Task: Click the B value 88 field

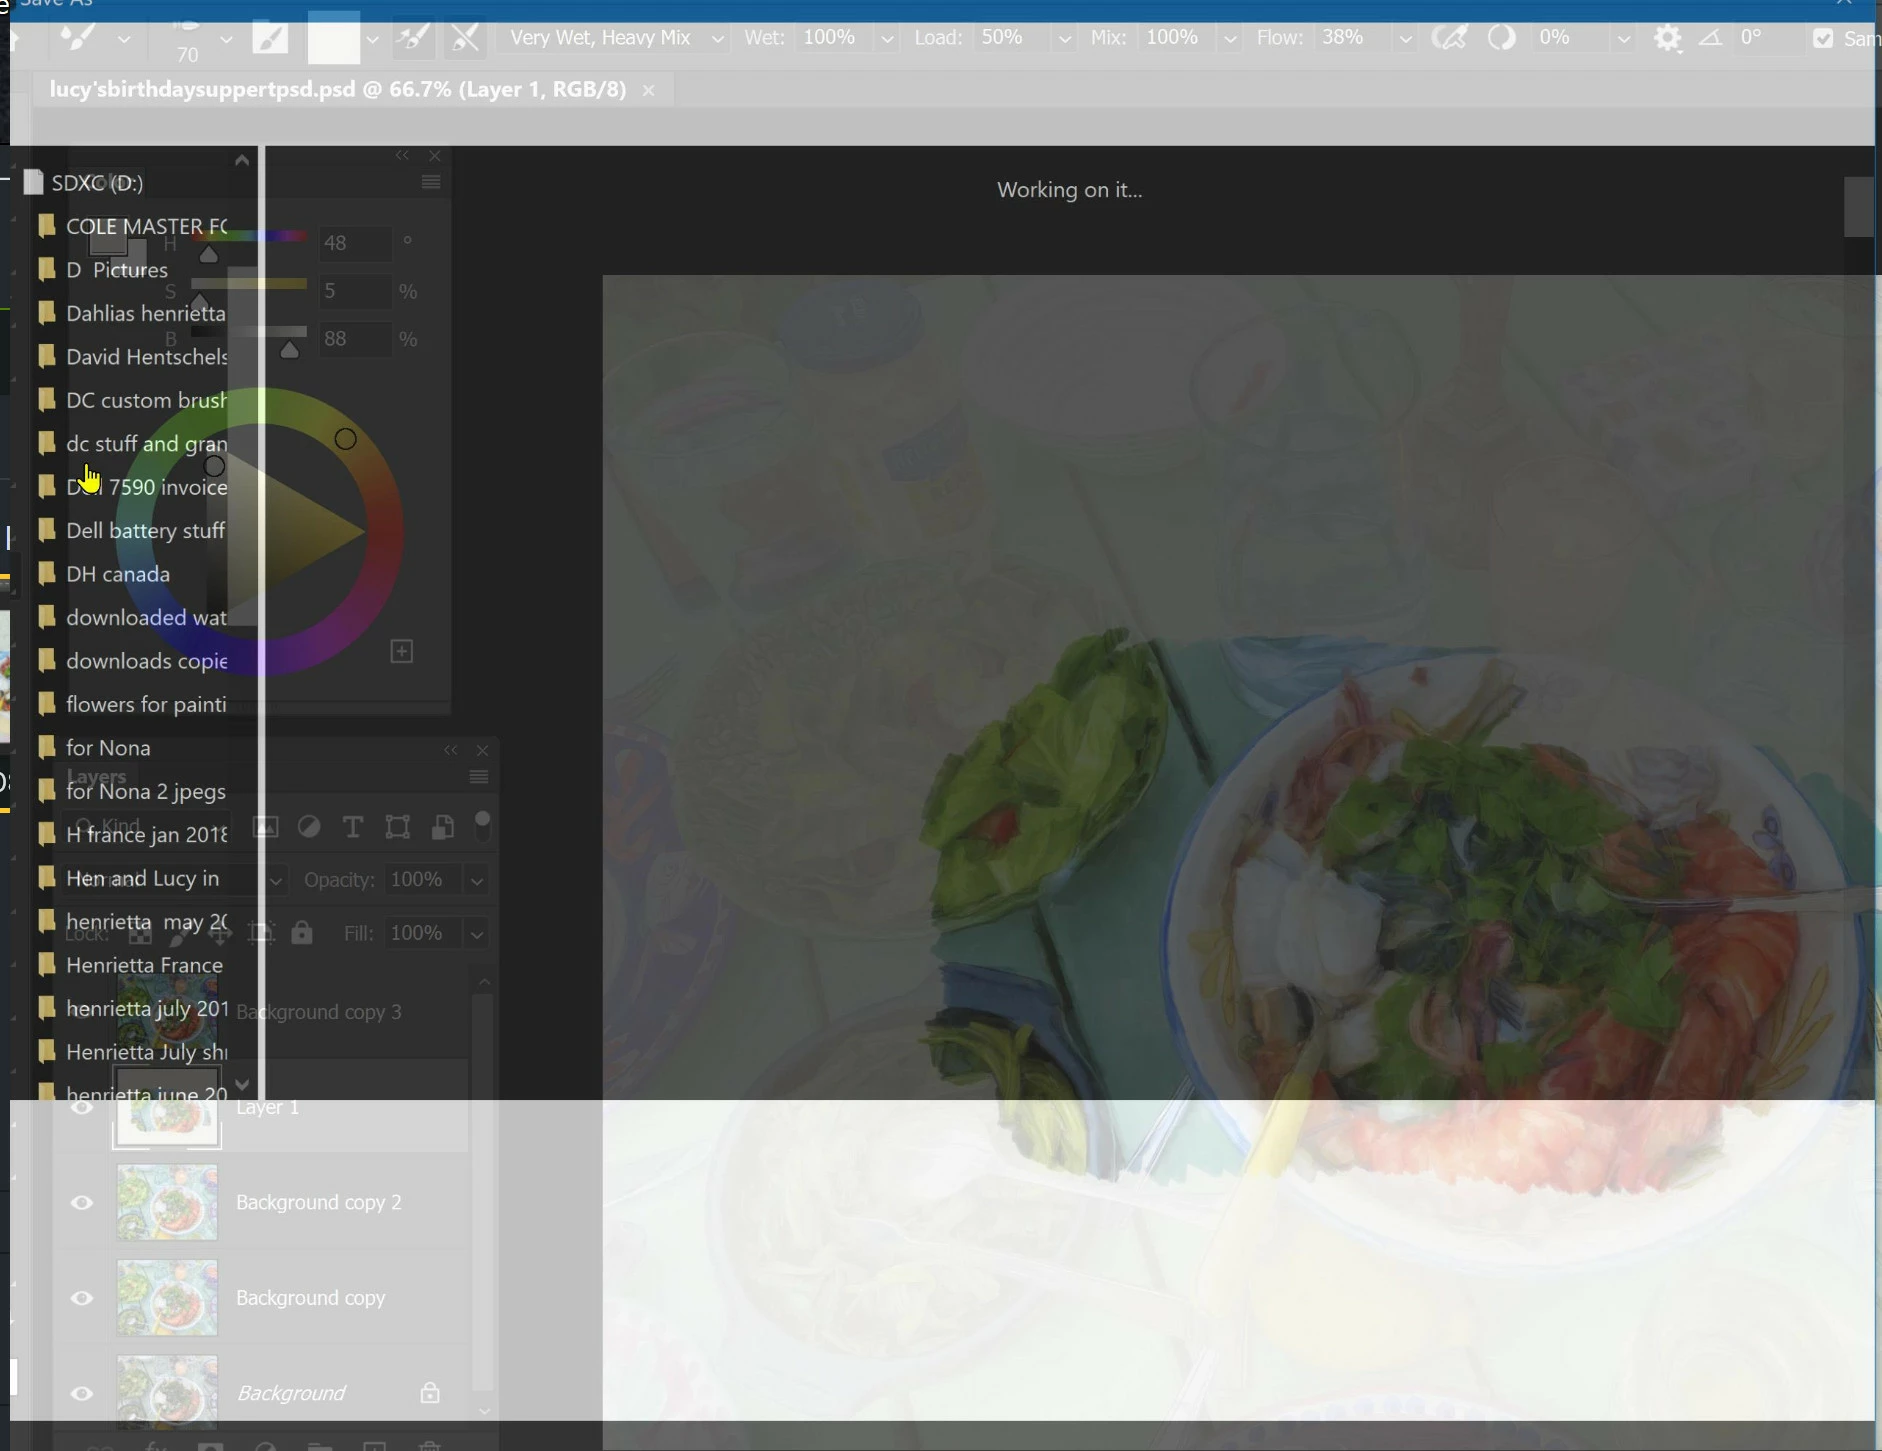Action: click(x=354, y=339)
